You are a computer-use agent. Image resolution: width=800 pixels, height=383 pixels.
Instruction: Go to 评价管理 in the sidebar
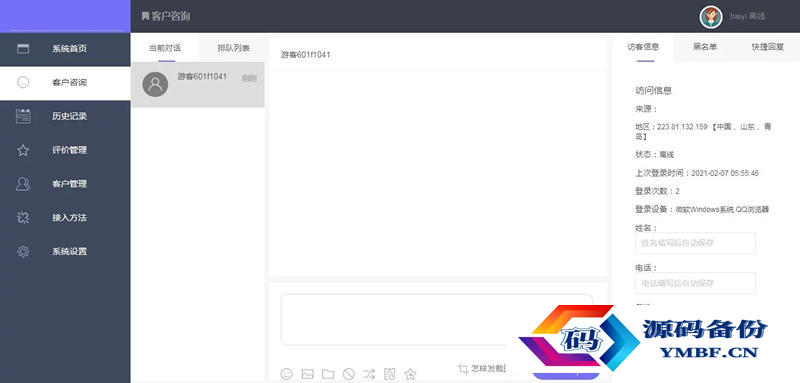pyautogui.click(x=65, y=150)
